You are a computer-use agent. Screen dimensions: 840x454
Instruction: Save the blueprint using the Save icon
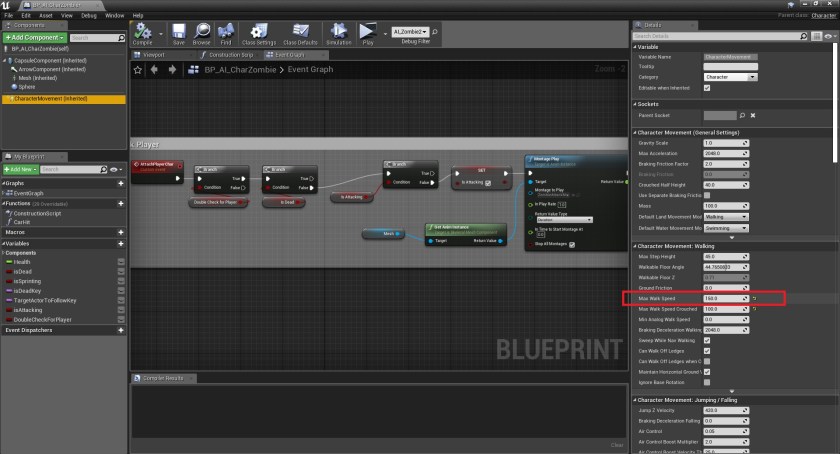(x=178, y=34)
